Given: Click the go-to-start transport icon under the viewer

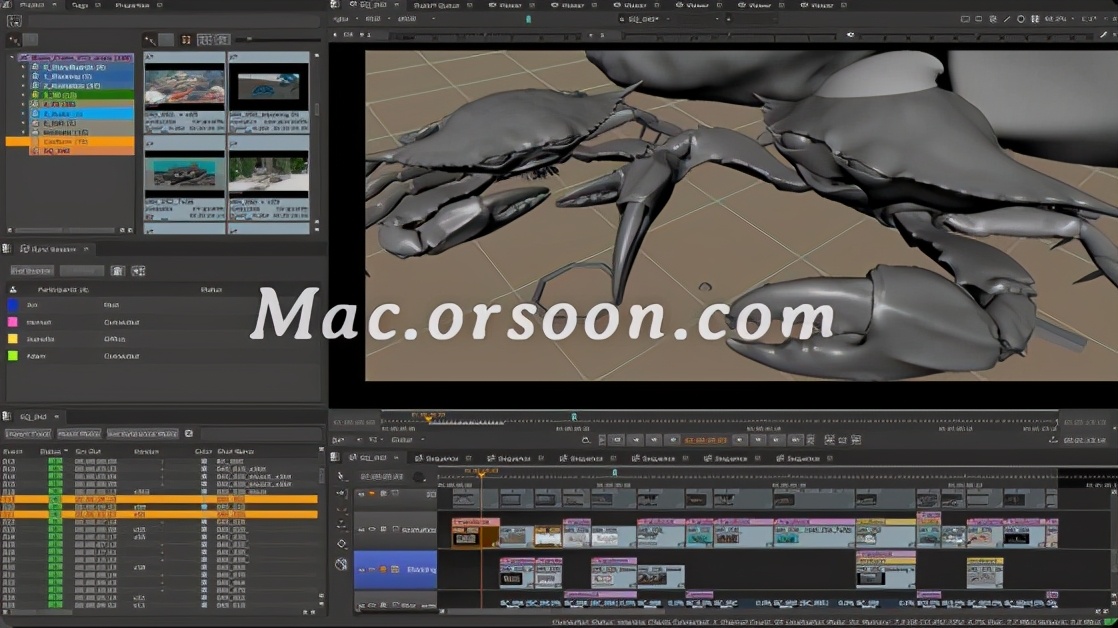Looking at the screenshot, I should 618,440.
